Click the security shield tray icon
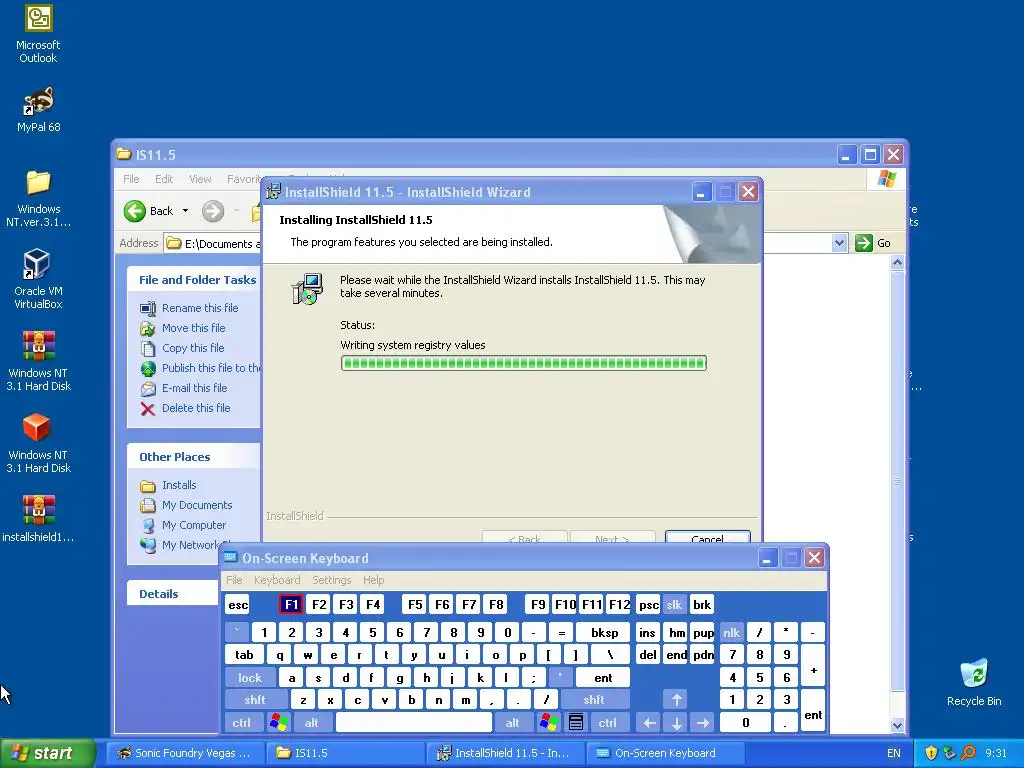The image size is (1024, 768). click(931, 753)
